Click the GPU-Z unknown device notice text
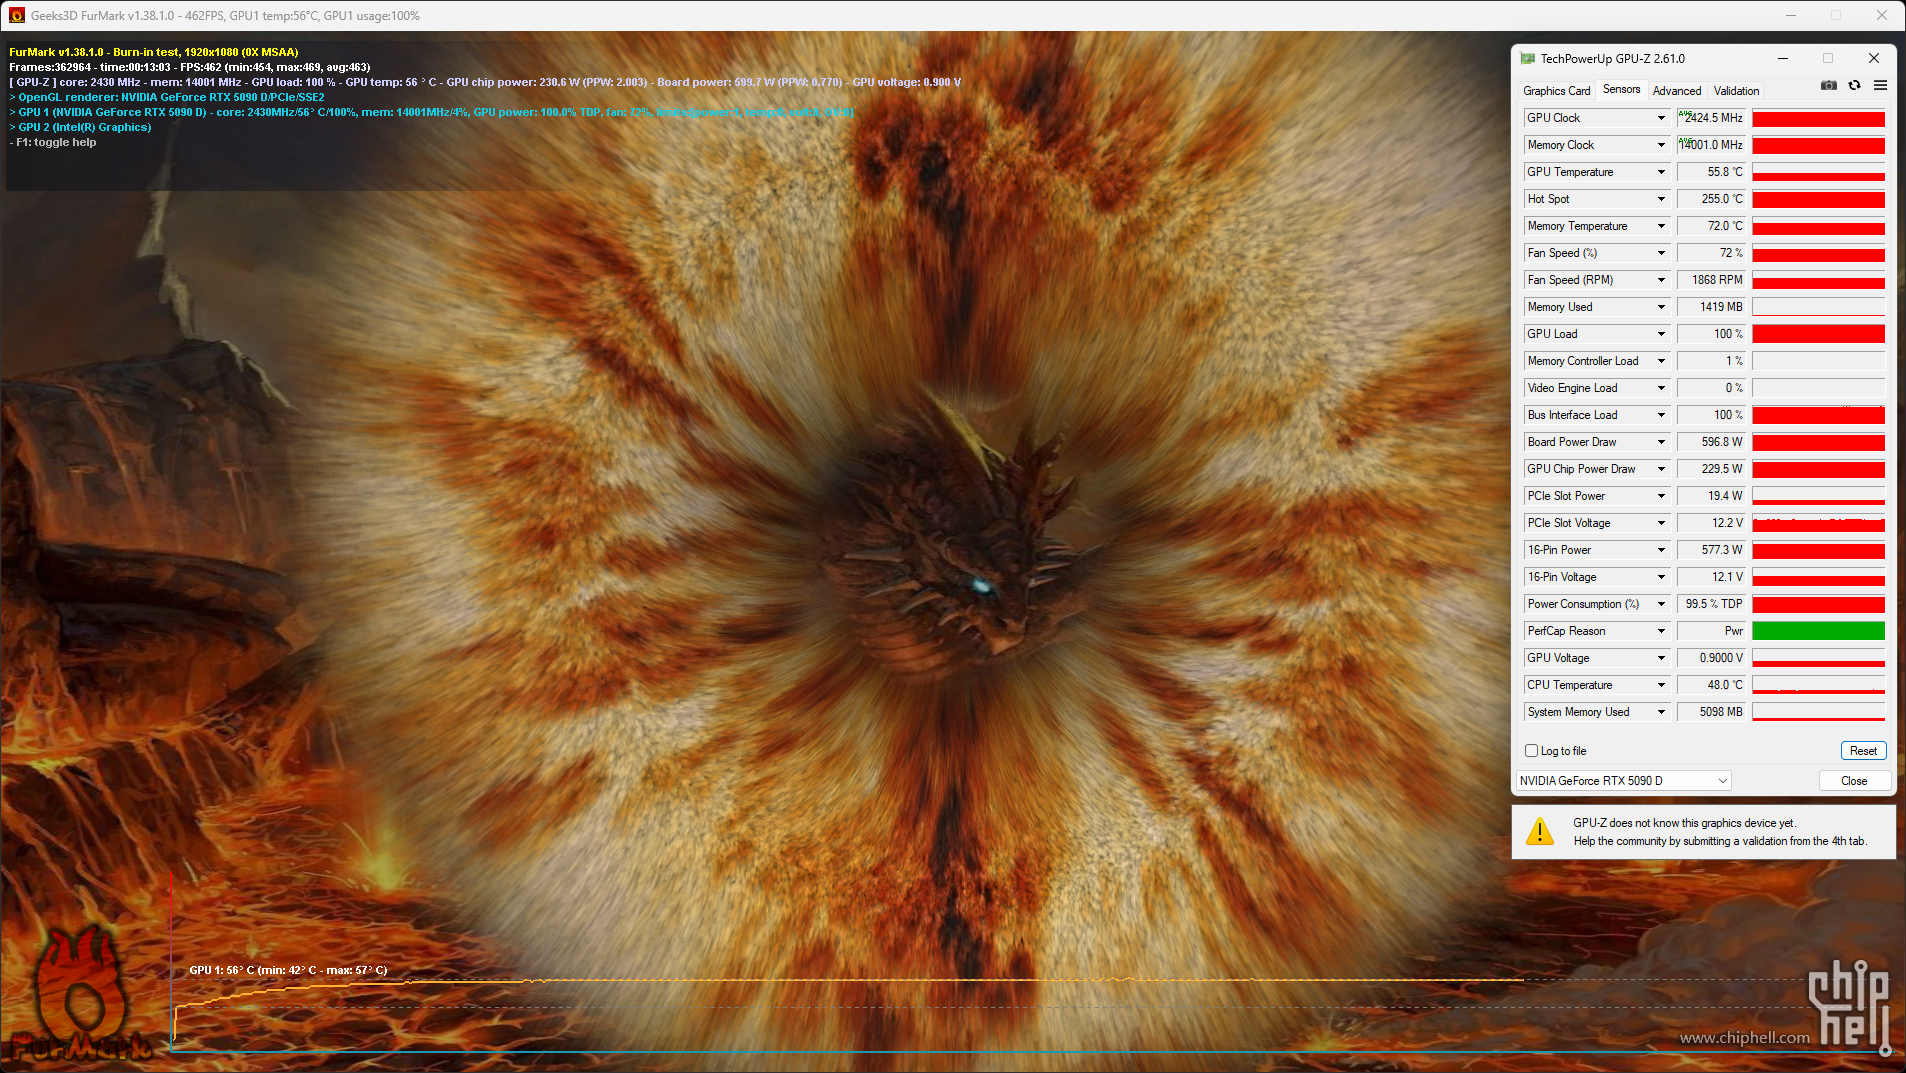Screen dimensions: 1906x1073 pyautogui.click(x=1719, y=832)
